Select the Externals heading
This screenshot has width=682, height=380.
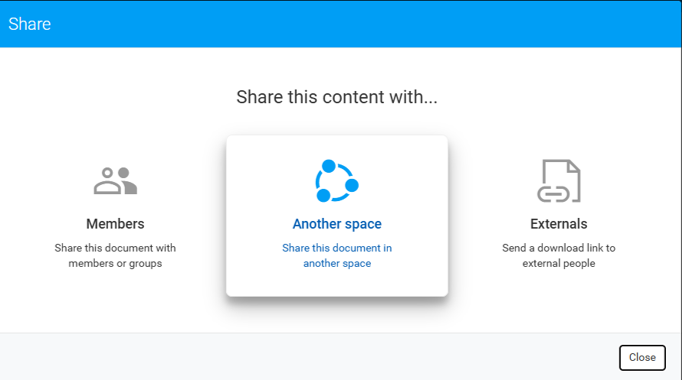pos(559,224)
